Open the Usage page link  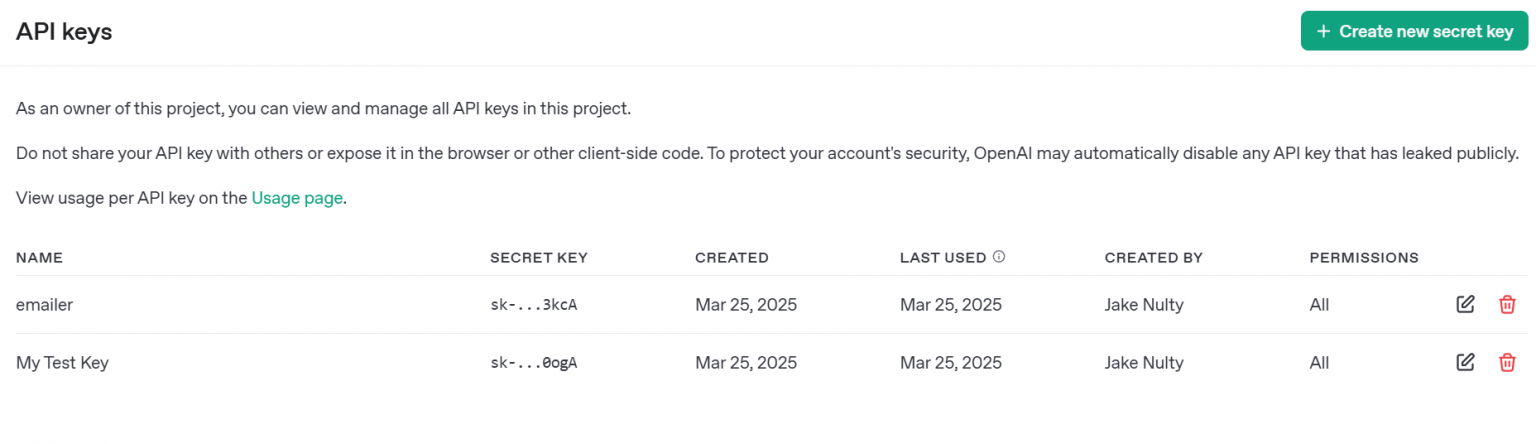pos(297,198)
